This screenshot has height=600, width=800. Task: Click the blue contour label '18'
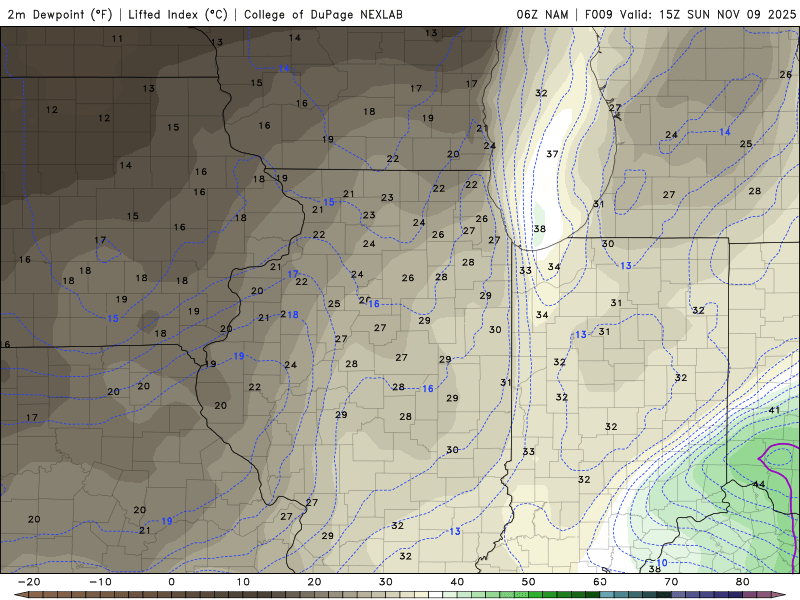point(292,314)
